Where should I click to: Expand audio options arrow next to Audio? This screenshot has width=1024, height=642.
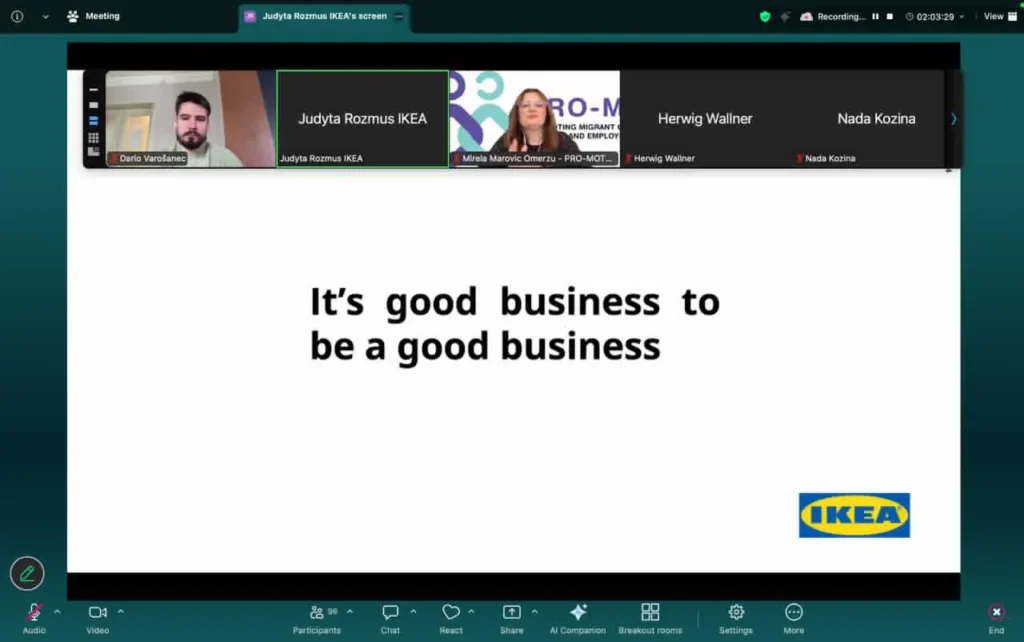tap(57, 610)
